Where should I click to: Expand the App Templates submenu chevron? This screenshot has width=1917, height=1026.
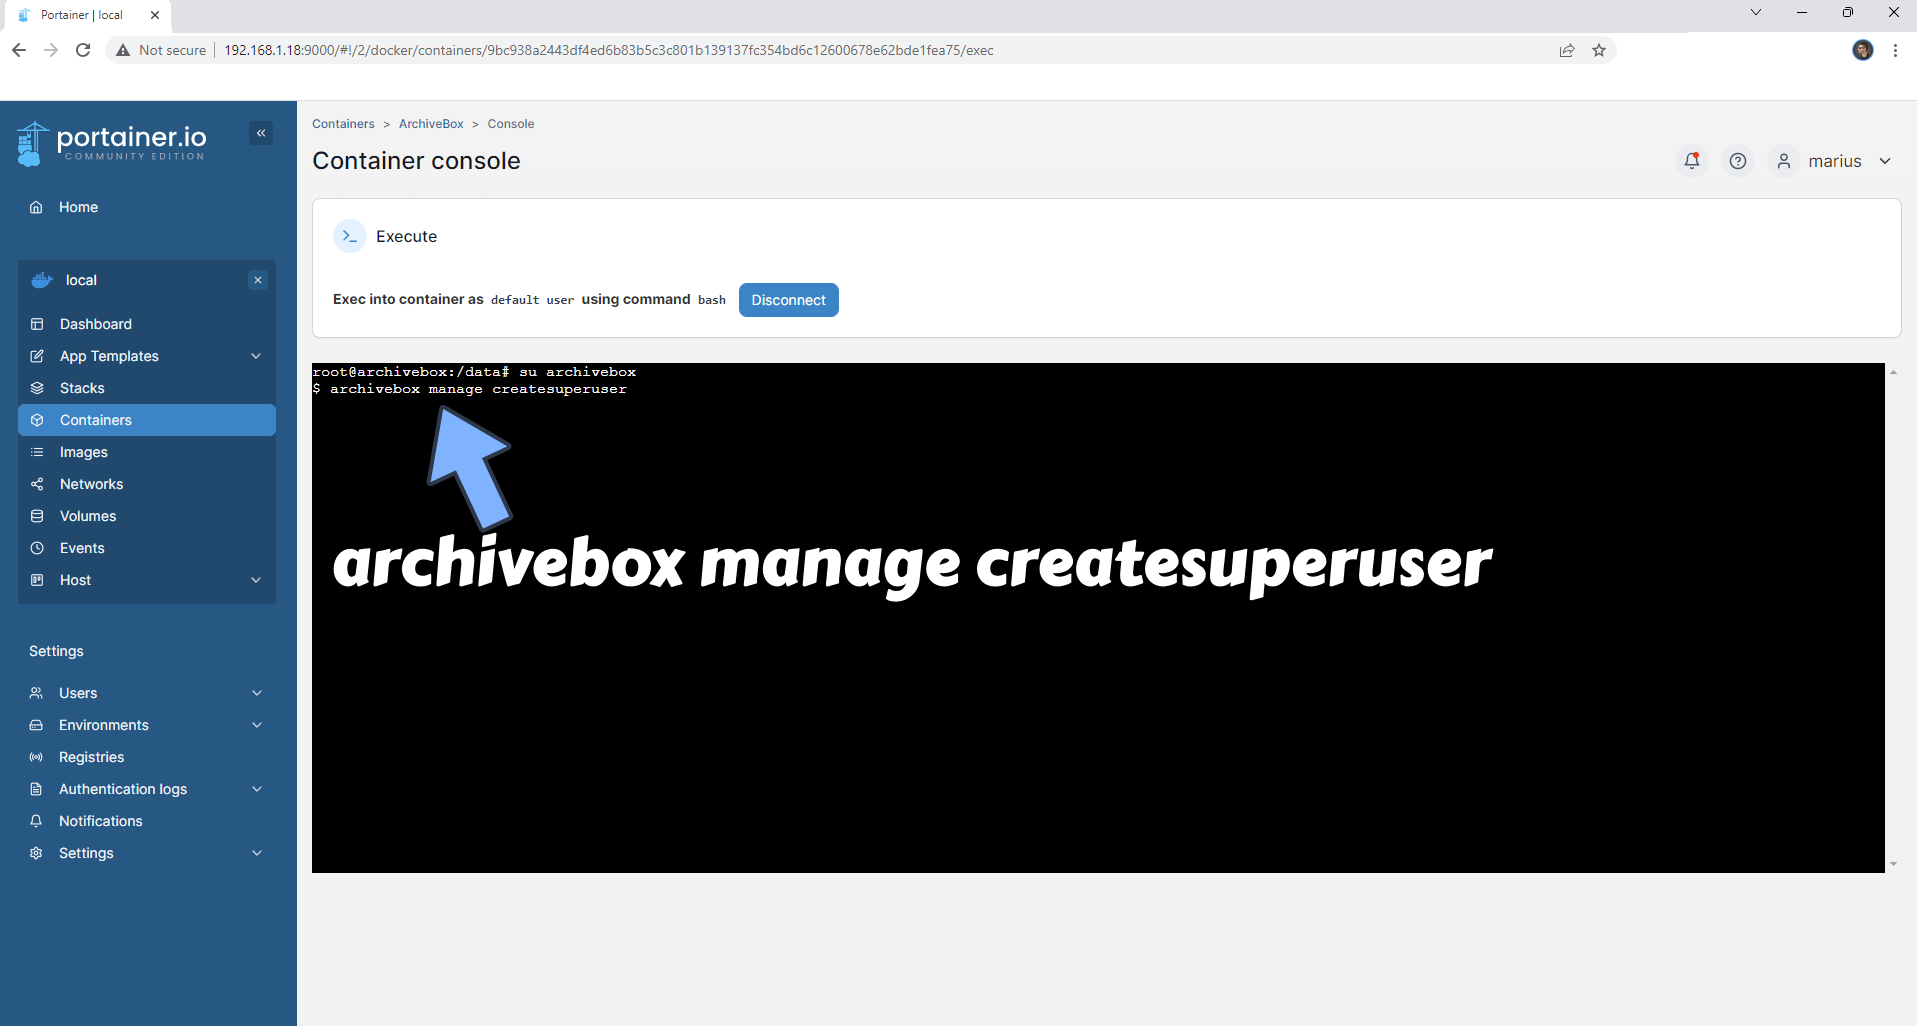tap(256, 356)
